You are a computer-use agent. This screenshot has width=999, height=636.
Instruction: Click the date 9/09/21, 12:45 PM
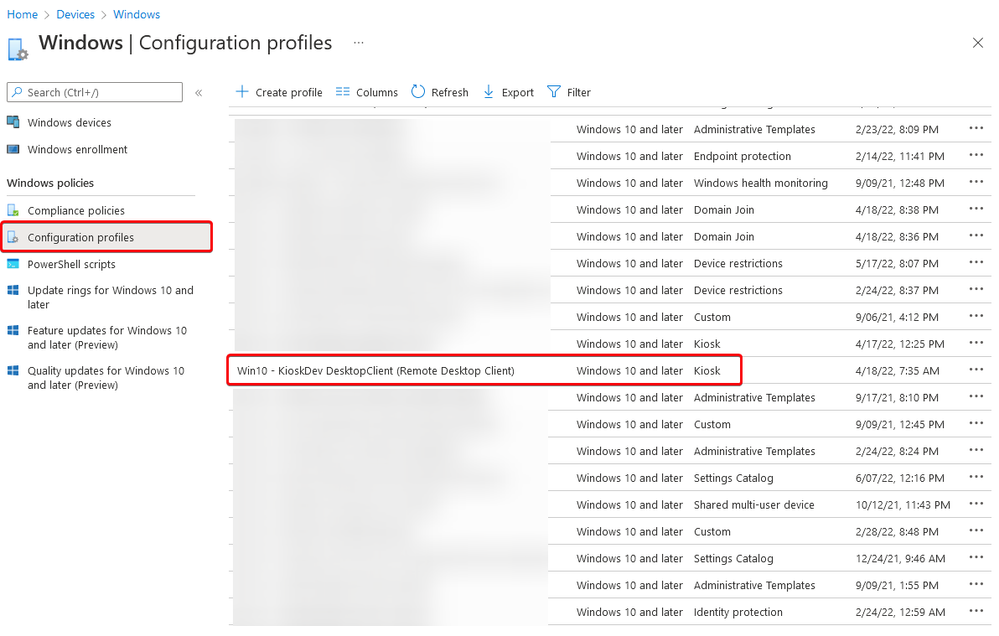[900, 424]
